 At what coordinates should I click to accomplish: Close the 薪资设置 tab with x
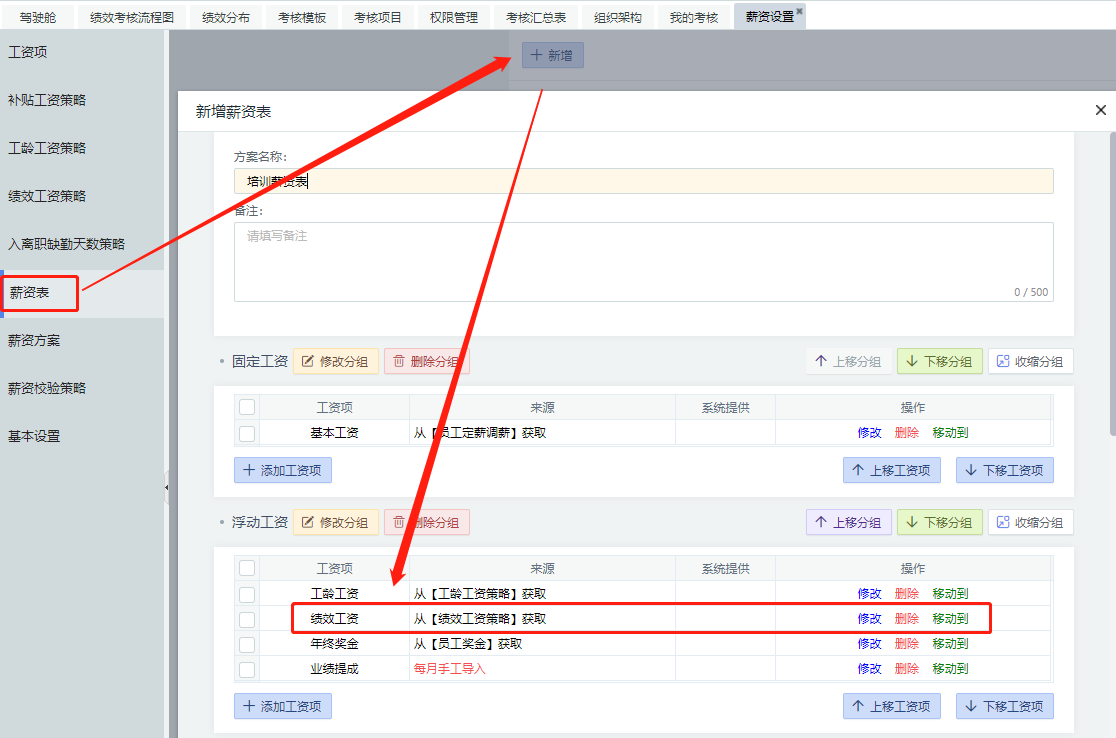tap(799, 11)
